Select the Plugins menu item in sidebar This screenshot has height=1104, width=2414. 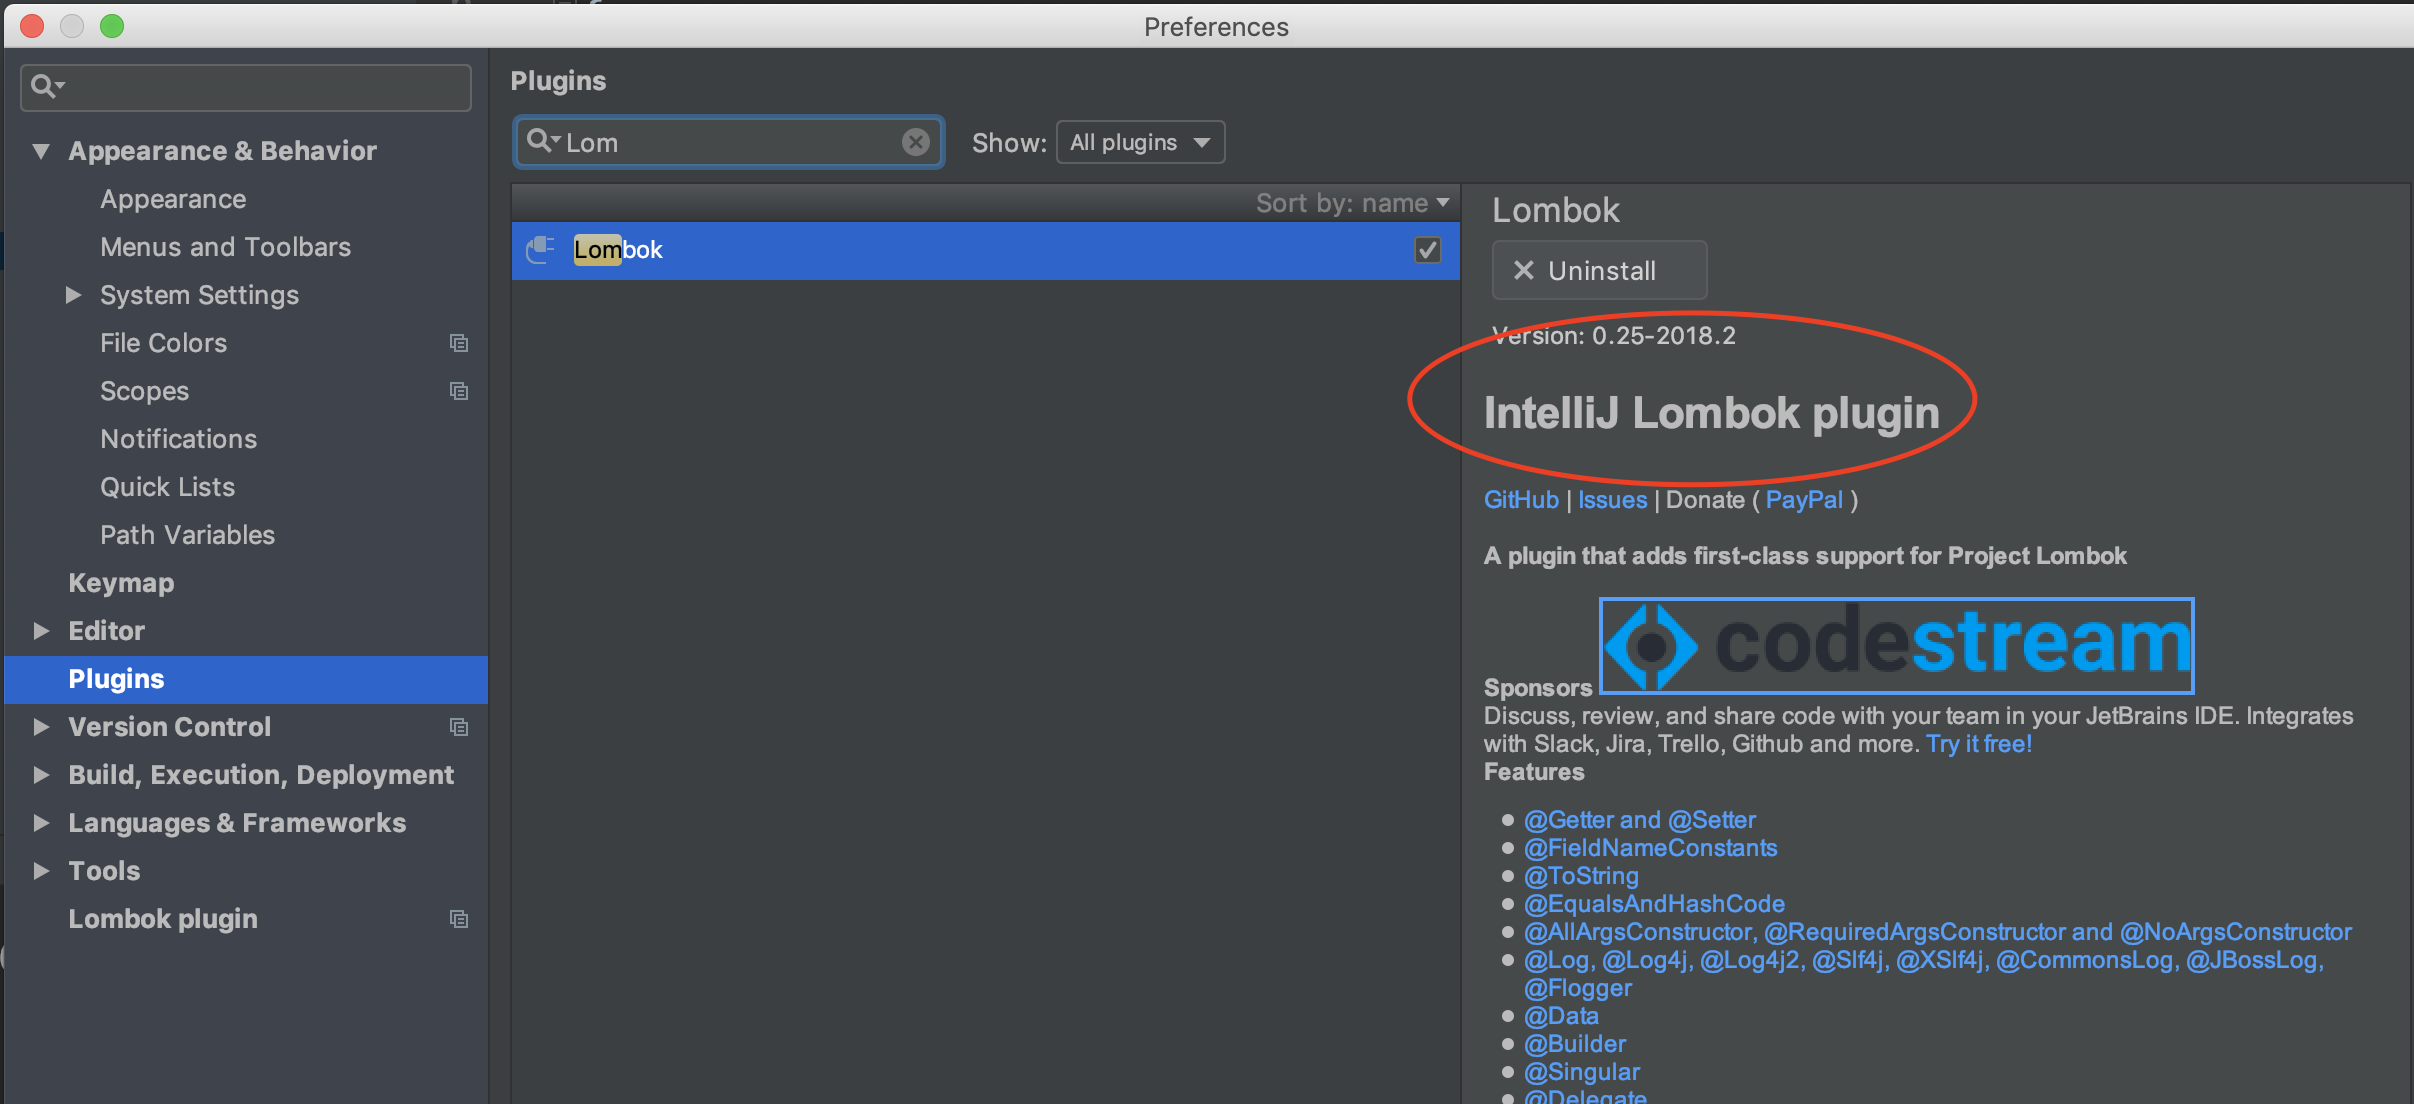(x=117, y=679)
